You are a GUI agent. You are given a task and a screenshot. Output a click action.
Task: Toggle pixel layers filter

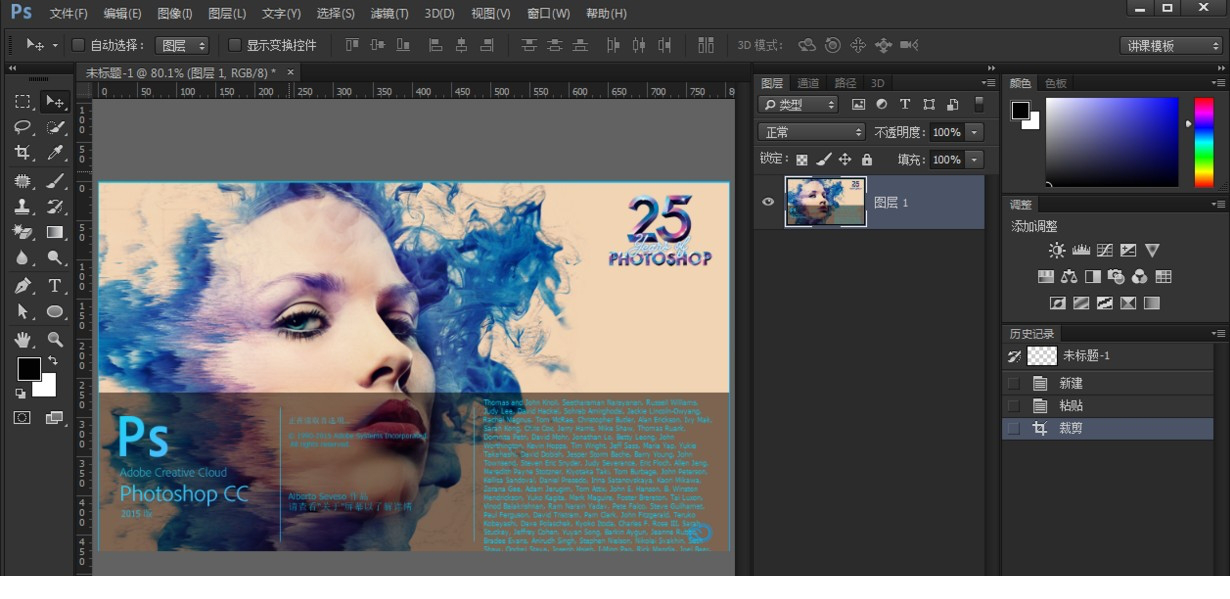(x=858, y=104)
